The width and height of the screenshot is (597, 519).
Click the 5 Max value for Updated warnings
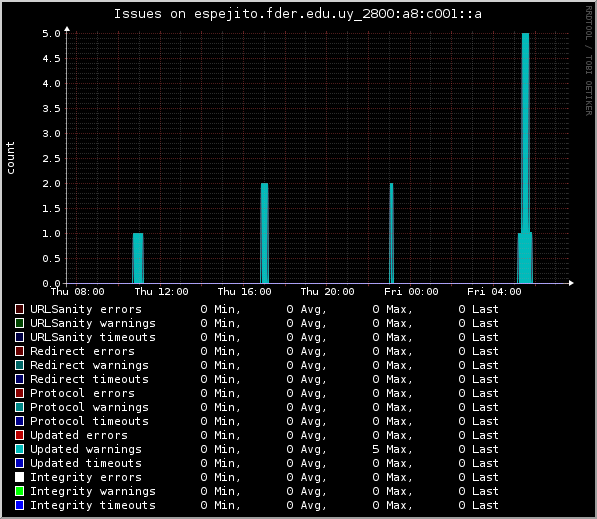click(392, 449)
